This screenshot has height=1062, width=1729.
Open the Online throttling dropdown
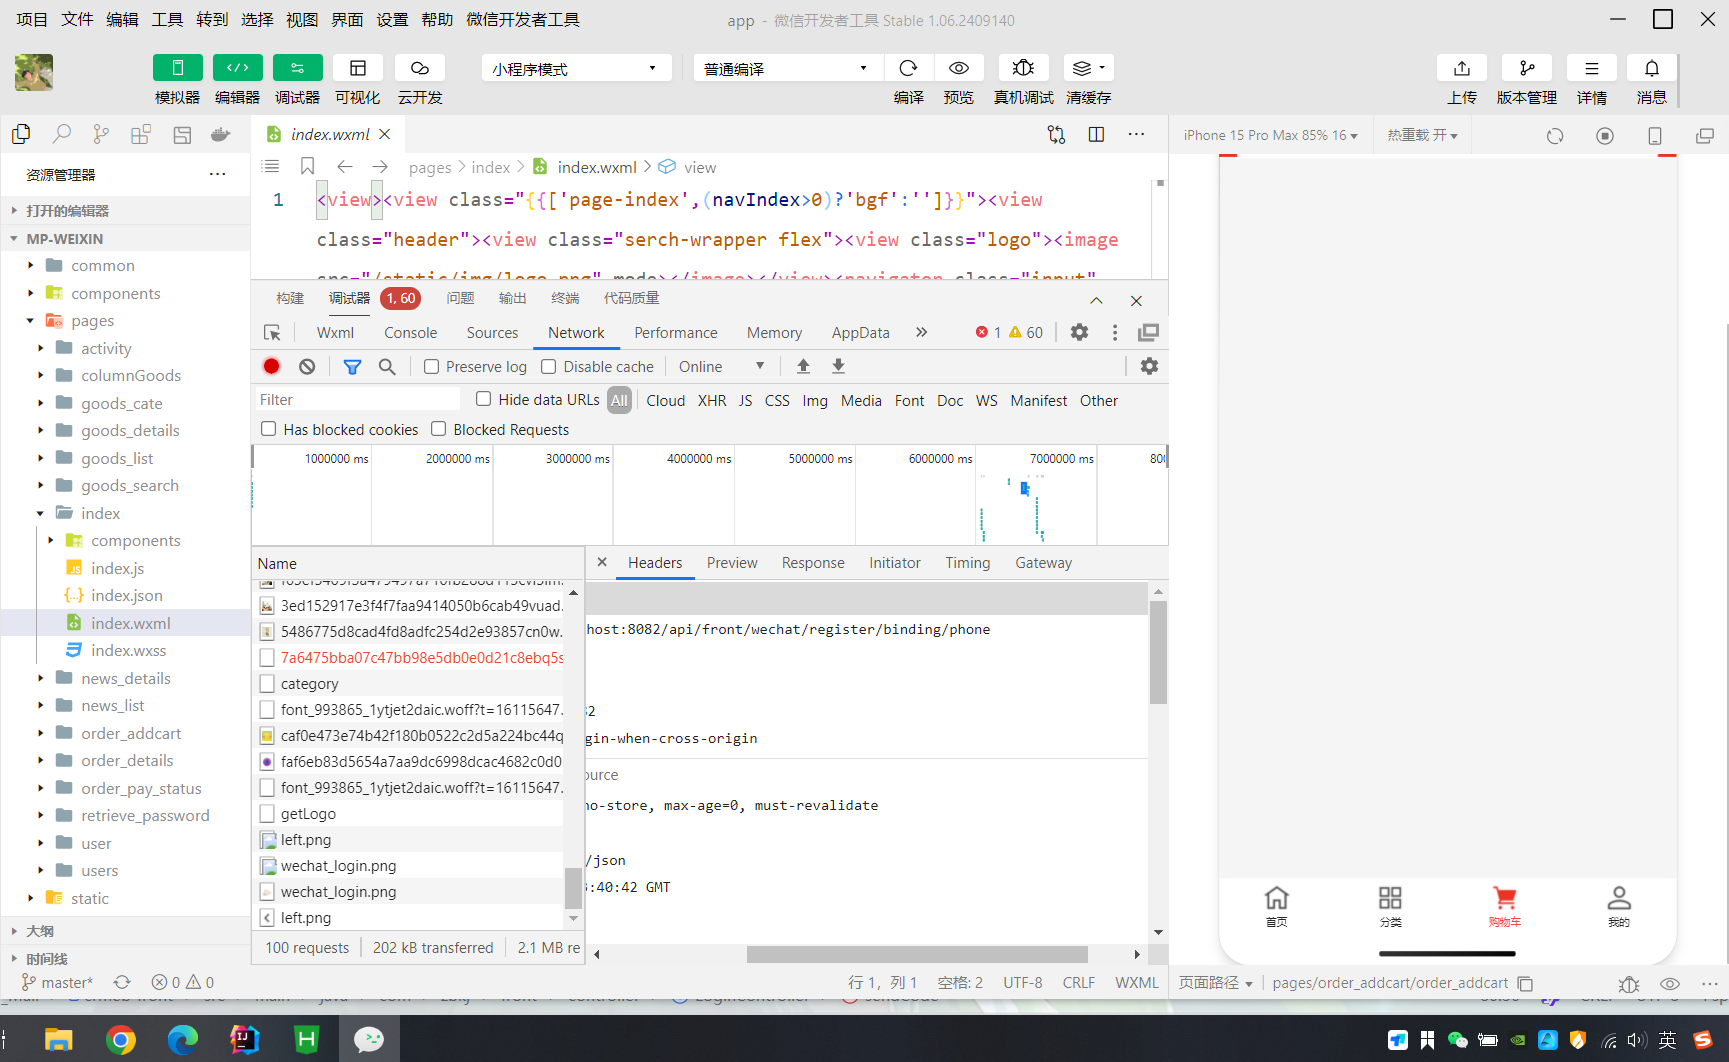tap(721, 366)
